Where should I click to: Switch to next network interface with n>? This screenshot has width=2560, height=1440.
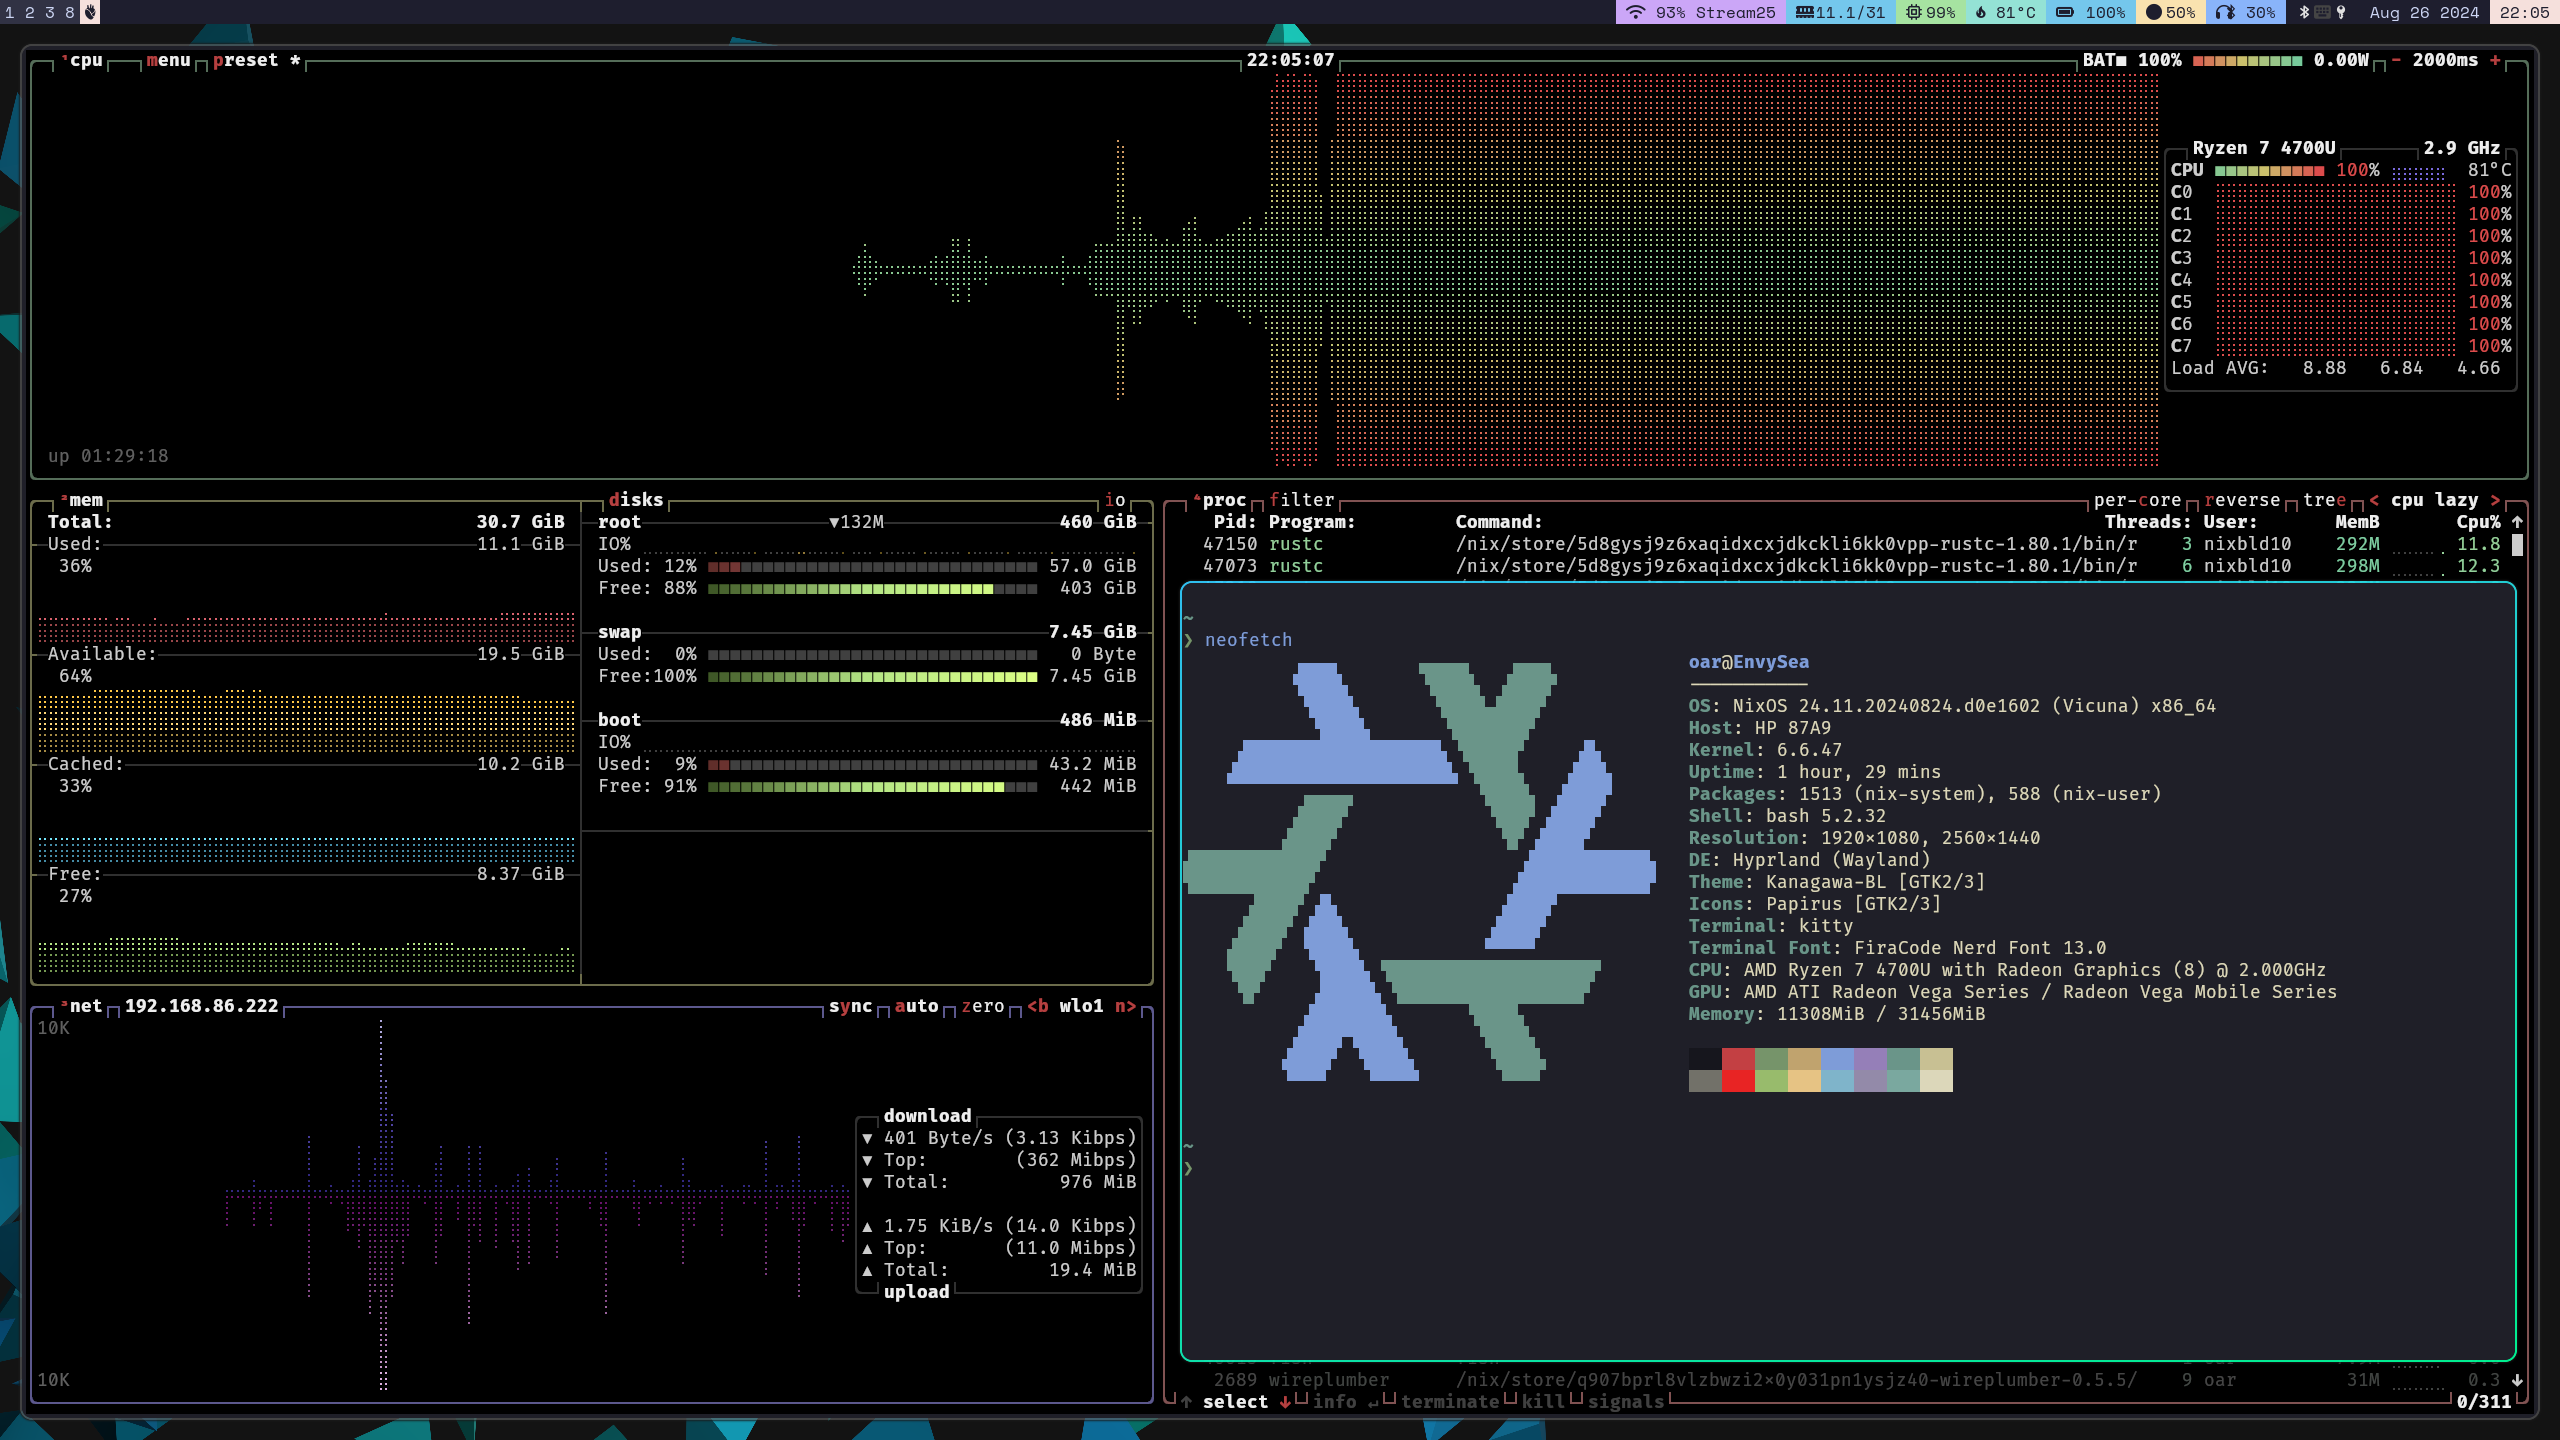(x=1126, y=1006)
